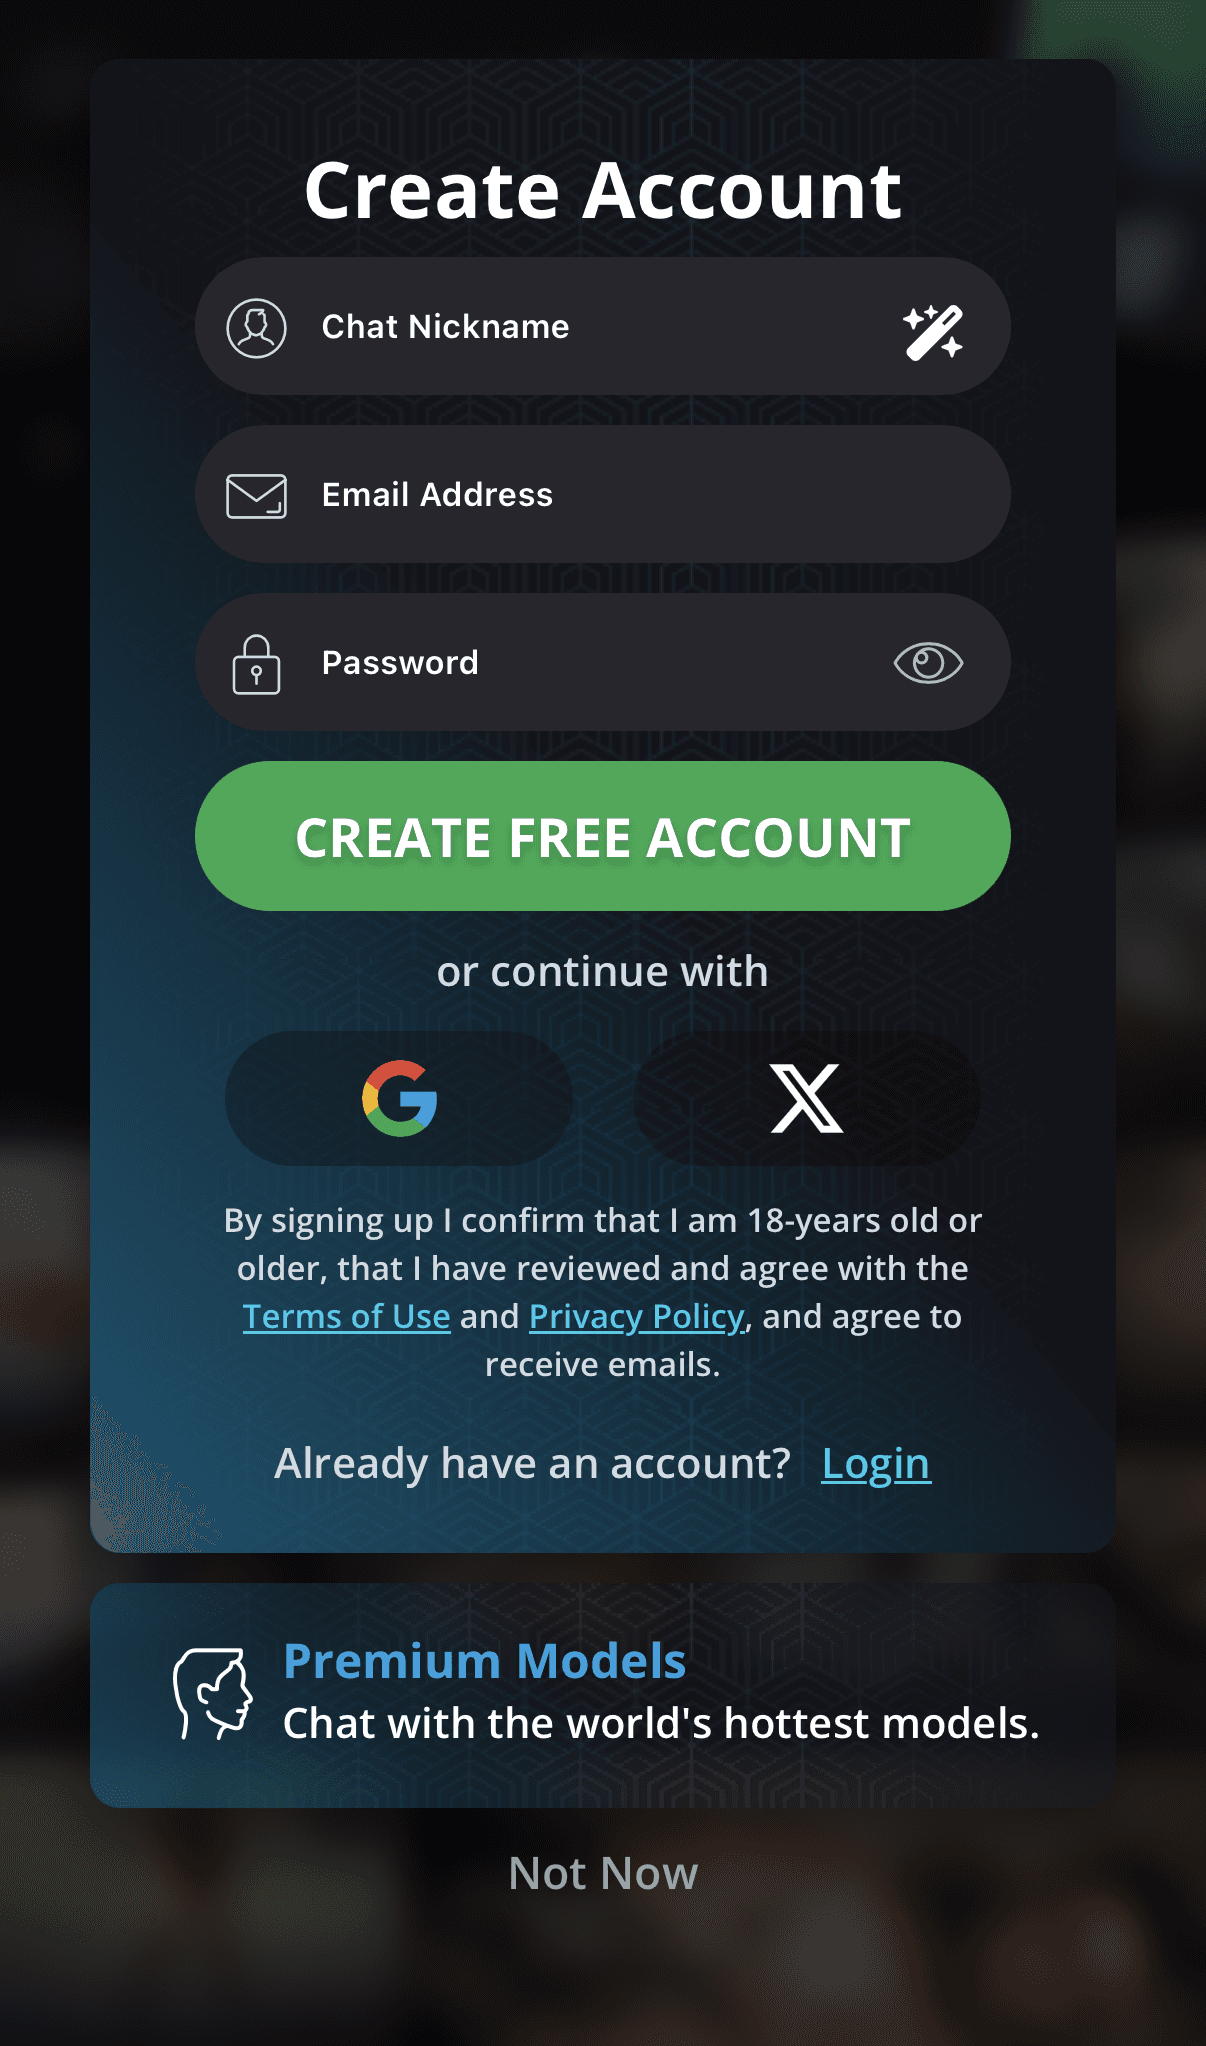Focus the Chat Nickname input field
This screenshot has width=1206, height=2046.
[603, 326]
